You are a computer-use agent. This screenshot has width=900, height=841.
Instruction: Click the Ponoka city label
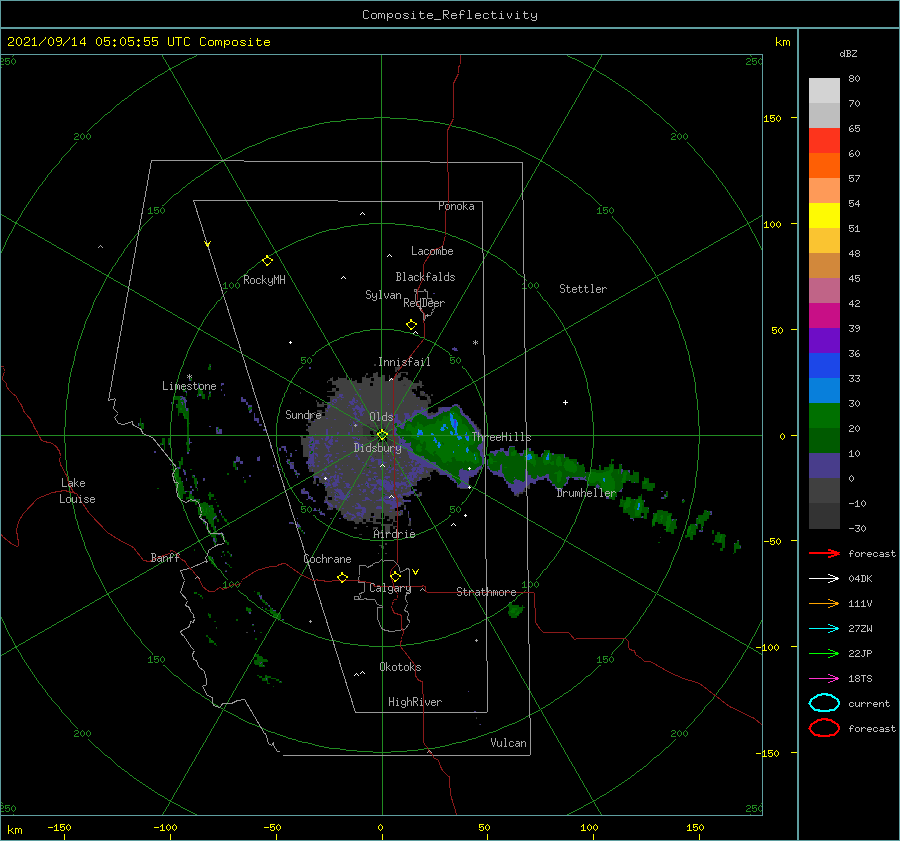click(456, 206)
